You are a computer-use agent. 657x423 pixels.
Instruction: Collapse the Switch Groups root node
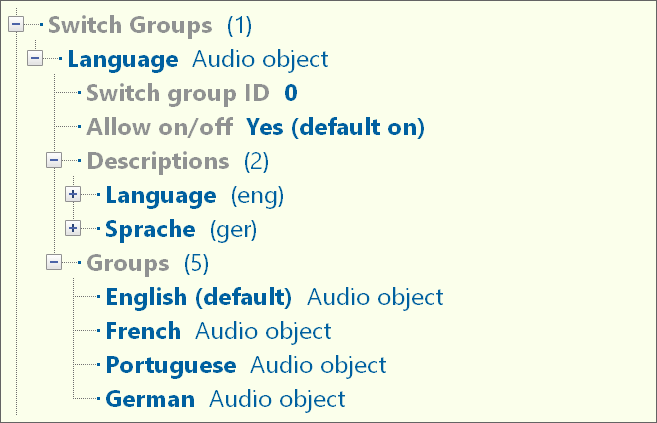[16, 25]
